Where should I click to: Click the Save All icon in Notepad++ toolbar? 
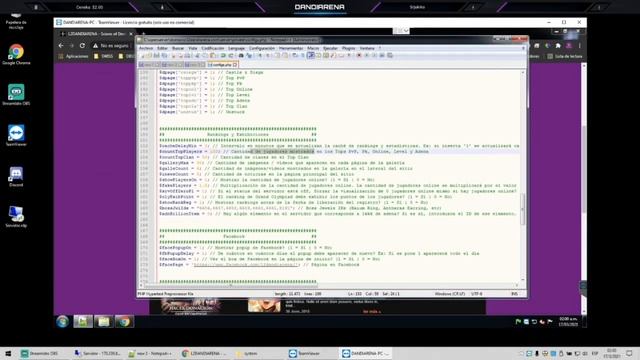pyautogui.click(x=164, y=56)
